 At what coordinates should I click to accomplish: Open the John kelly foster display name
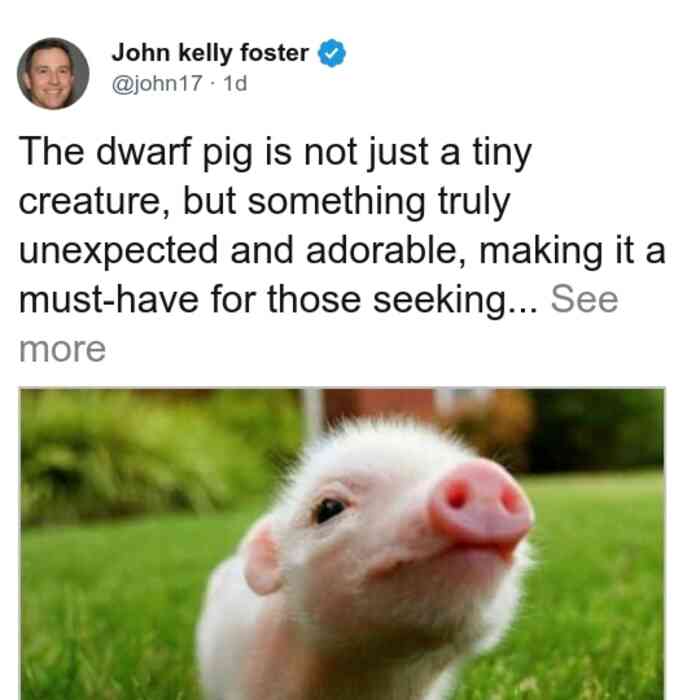coord(210,53)
